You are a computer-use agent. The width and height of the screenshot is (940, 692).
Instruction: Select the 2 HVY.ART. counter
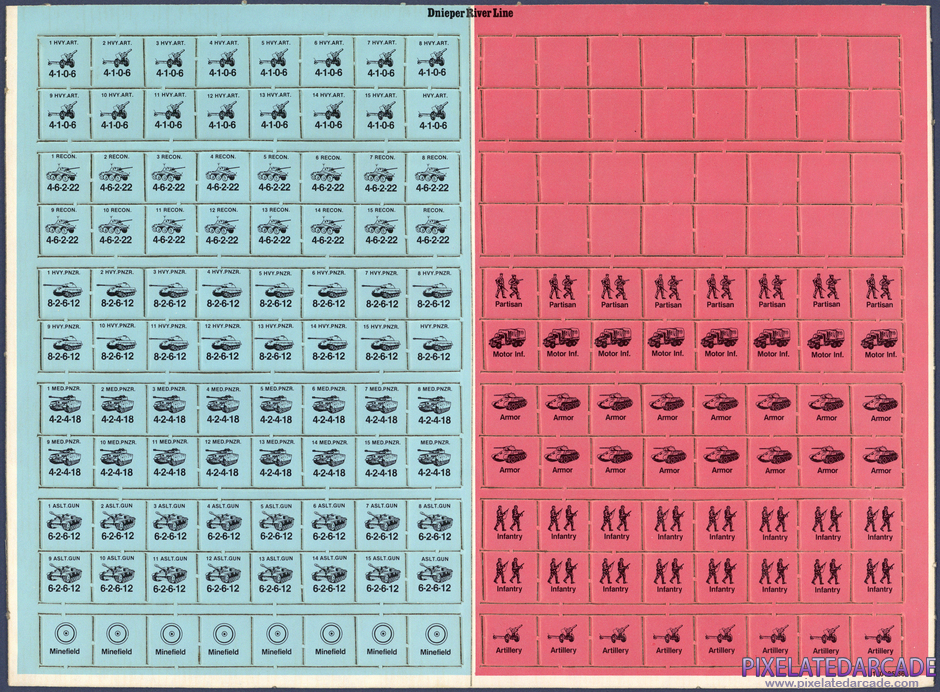pos(116,60)
